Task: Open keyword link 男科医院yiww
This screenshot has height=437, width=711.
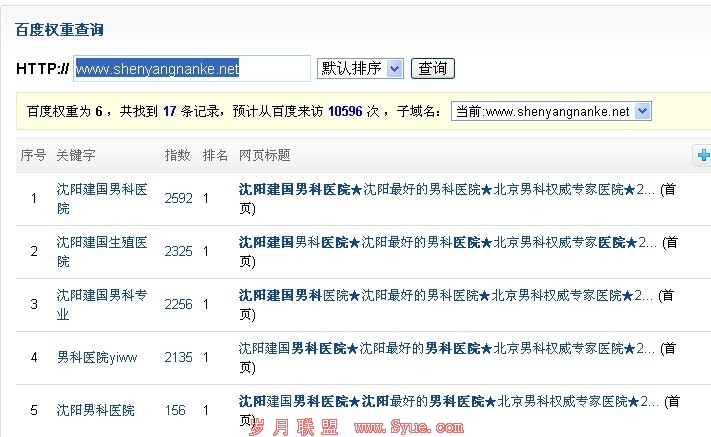Action: point(97,357)
